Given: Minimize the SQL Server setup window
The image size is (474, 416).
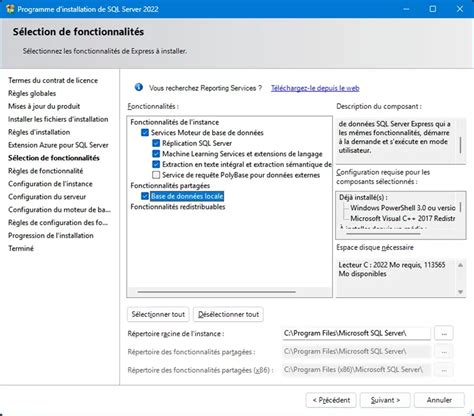Looking at the screenshot, I should pos(406,9).
